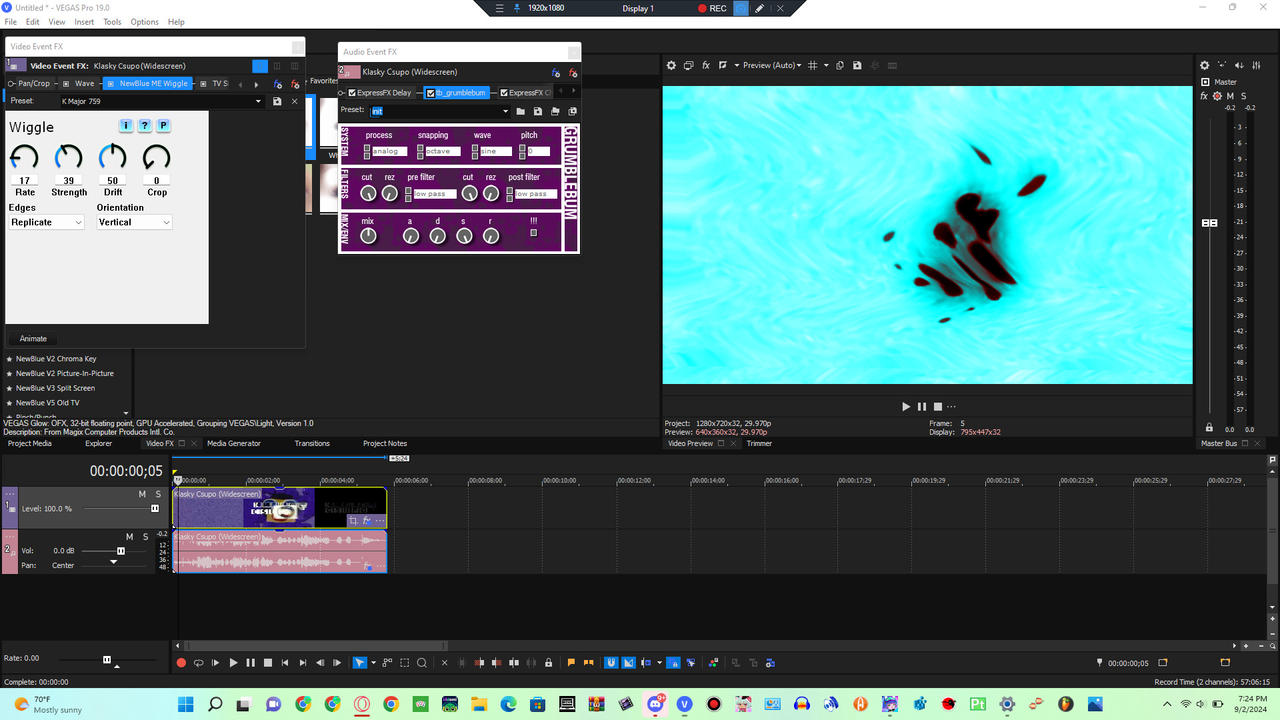This screenshot has height=720, width=1280.
Task: Open Wiggle 'P' presets button
Action: click(x=164, y=126)
